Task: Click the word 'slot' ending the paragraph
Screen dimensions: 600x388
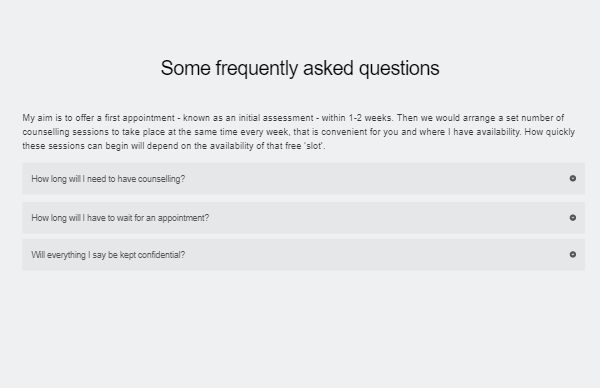Action: click(x=313, y=146)
